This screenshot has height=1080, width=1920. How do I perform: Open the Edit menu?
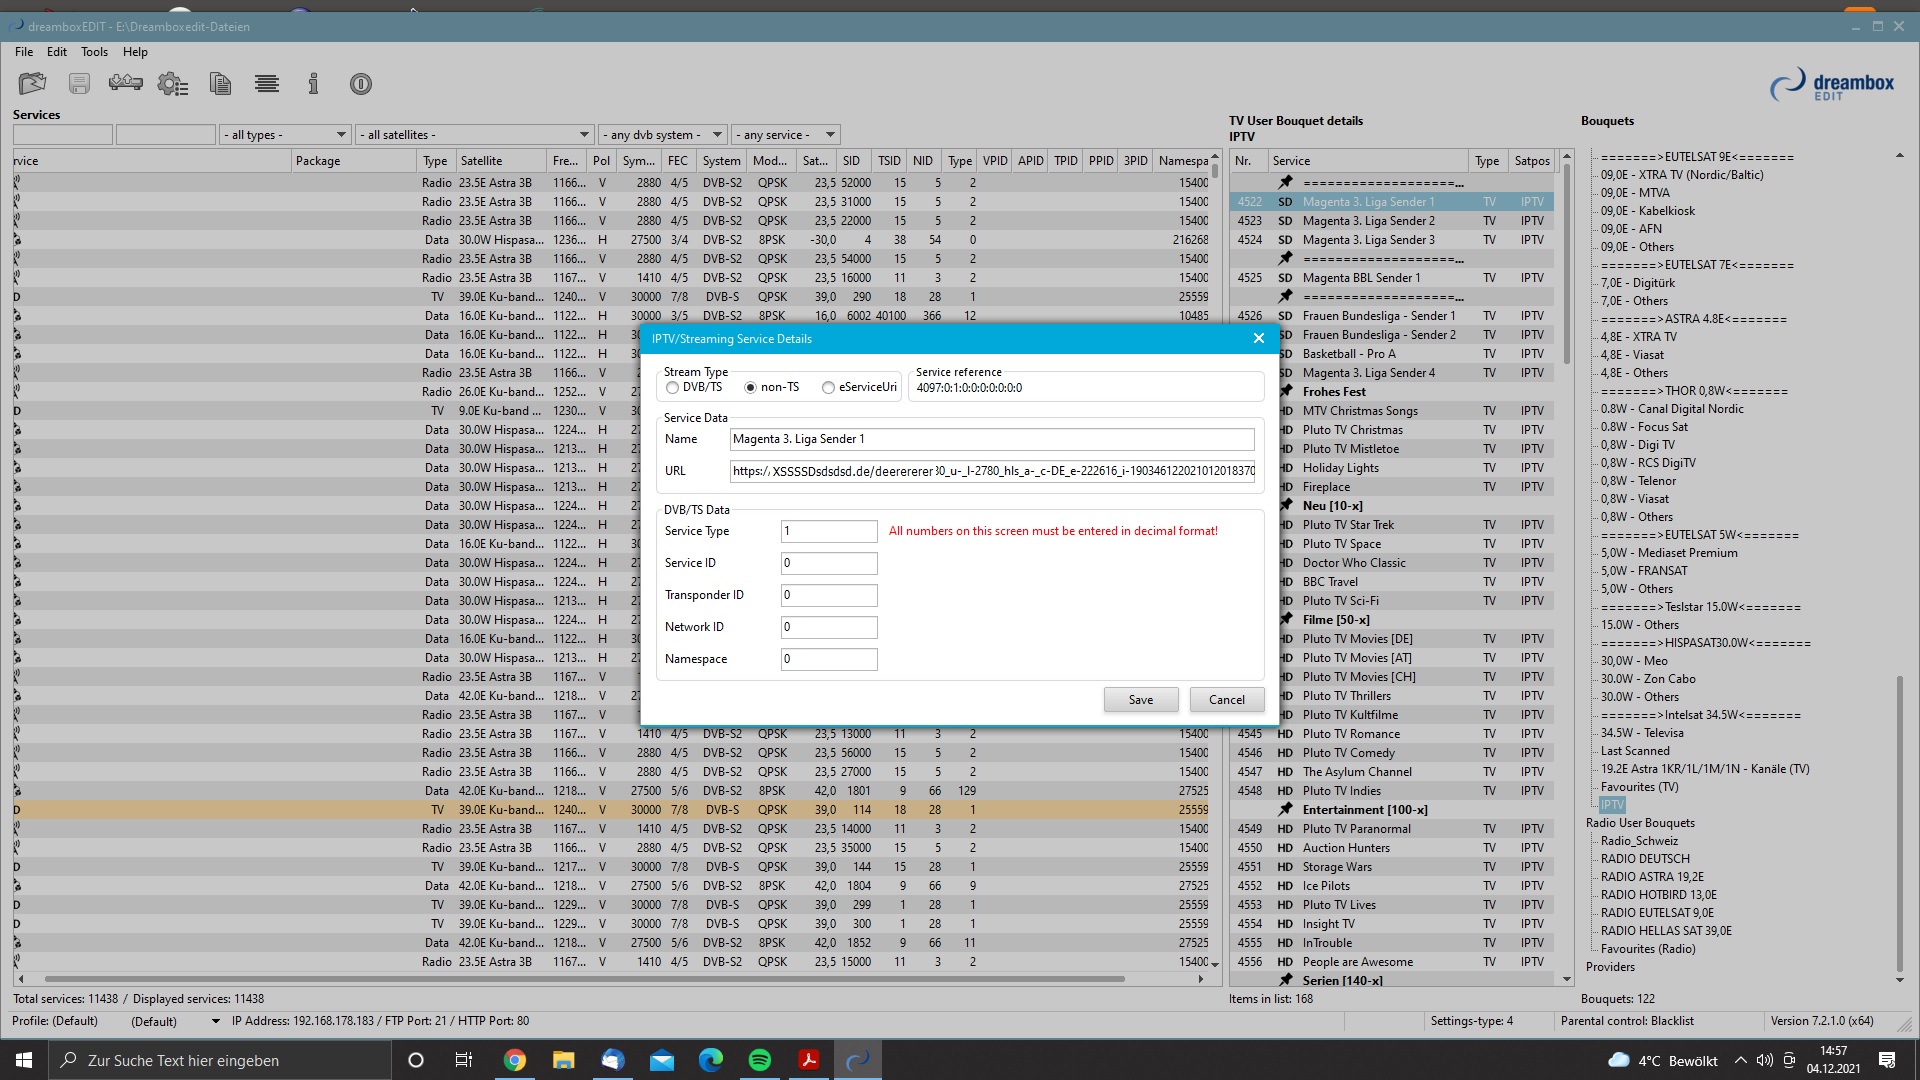pos(57,52)
